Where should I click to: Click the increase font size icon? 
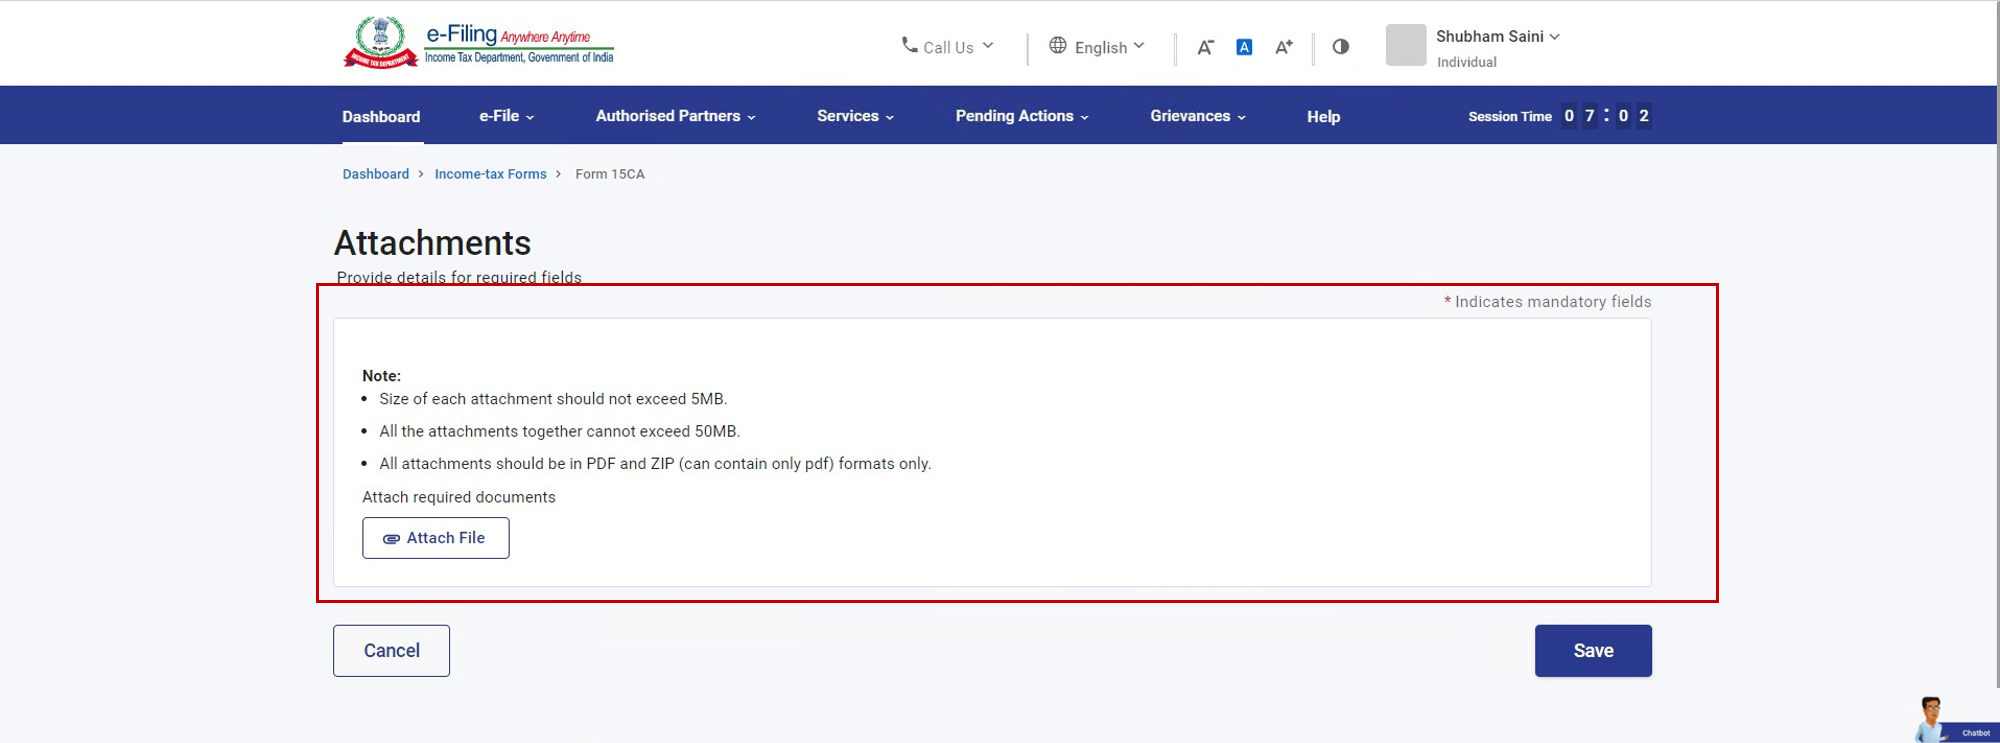click(1284, 47)
